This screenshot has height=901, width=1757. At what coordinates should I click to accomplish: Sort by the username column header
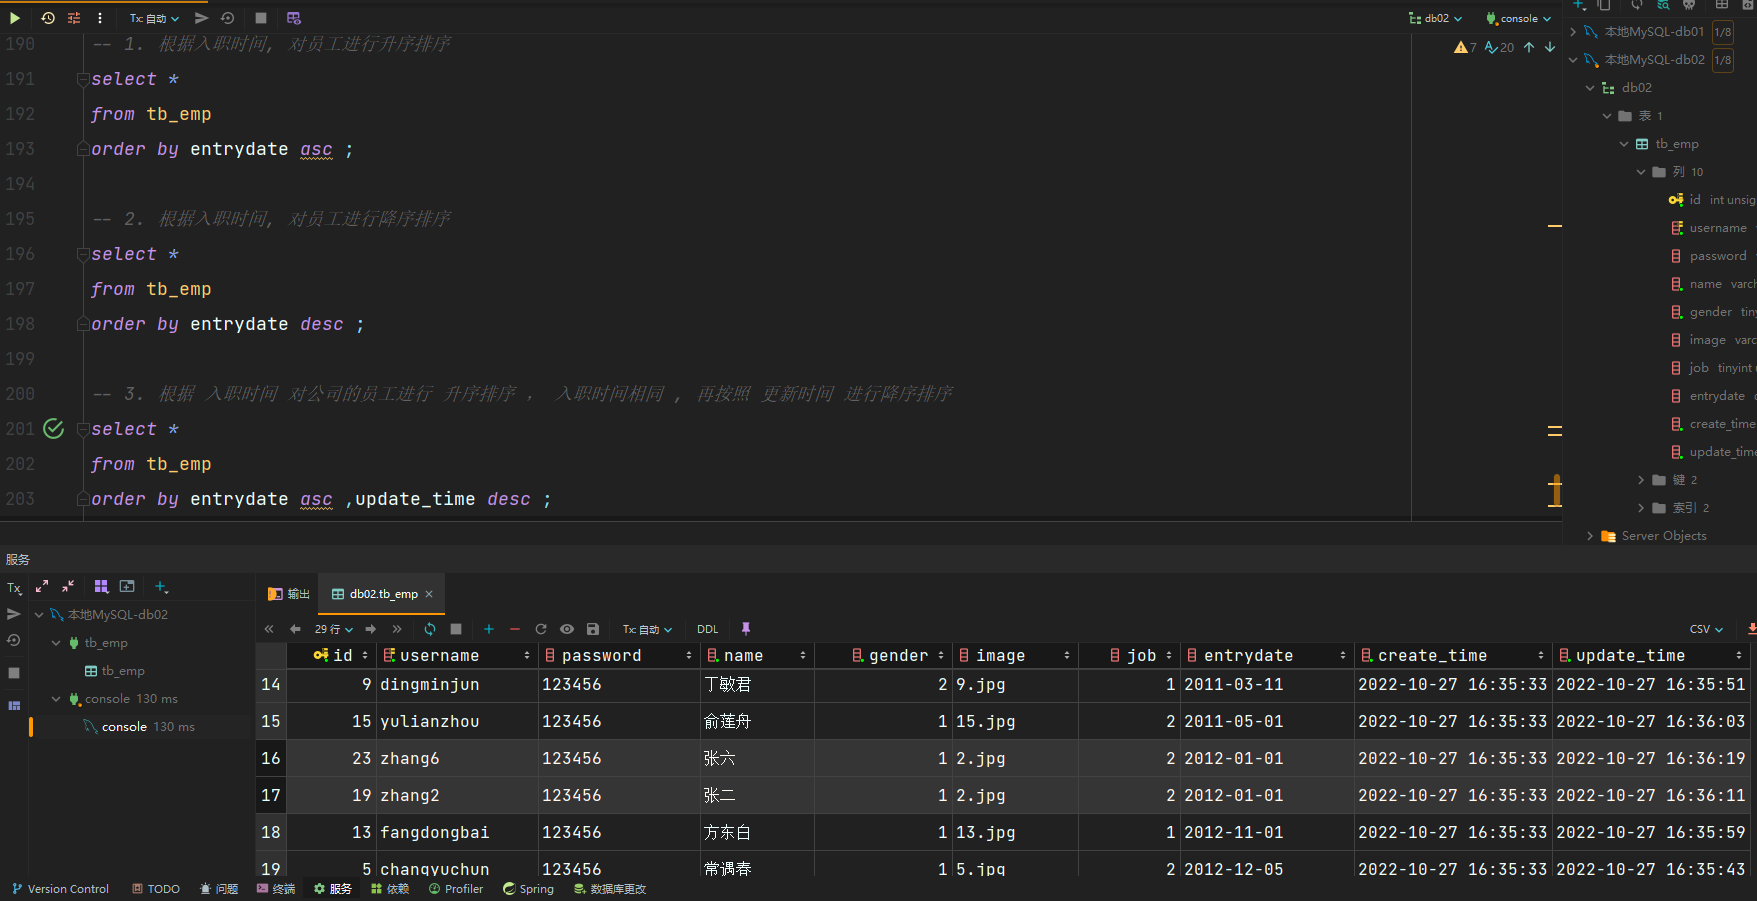[x=458, y=656]
